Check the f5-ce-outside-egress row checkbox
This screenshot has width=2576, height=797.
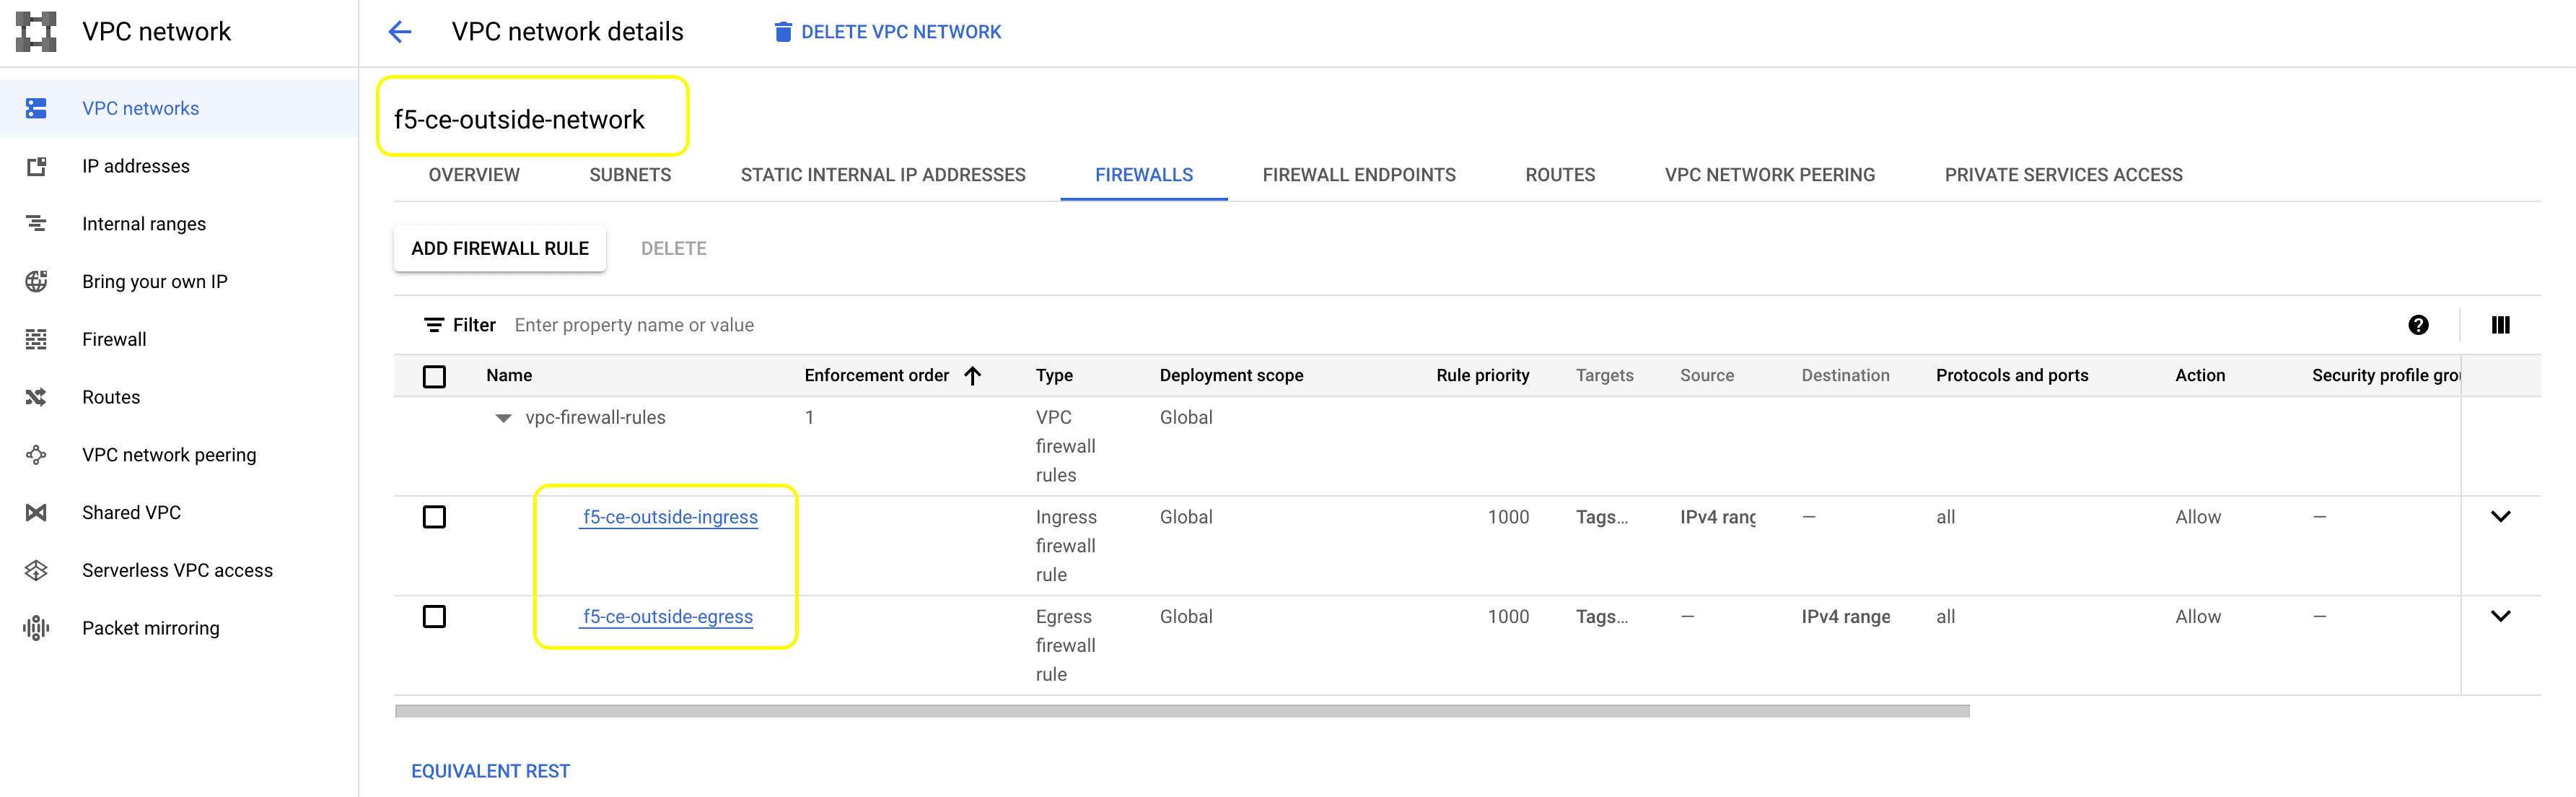[x=434, y=616]
